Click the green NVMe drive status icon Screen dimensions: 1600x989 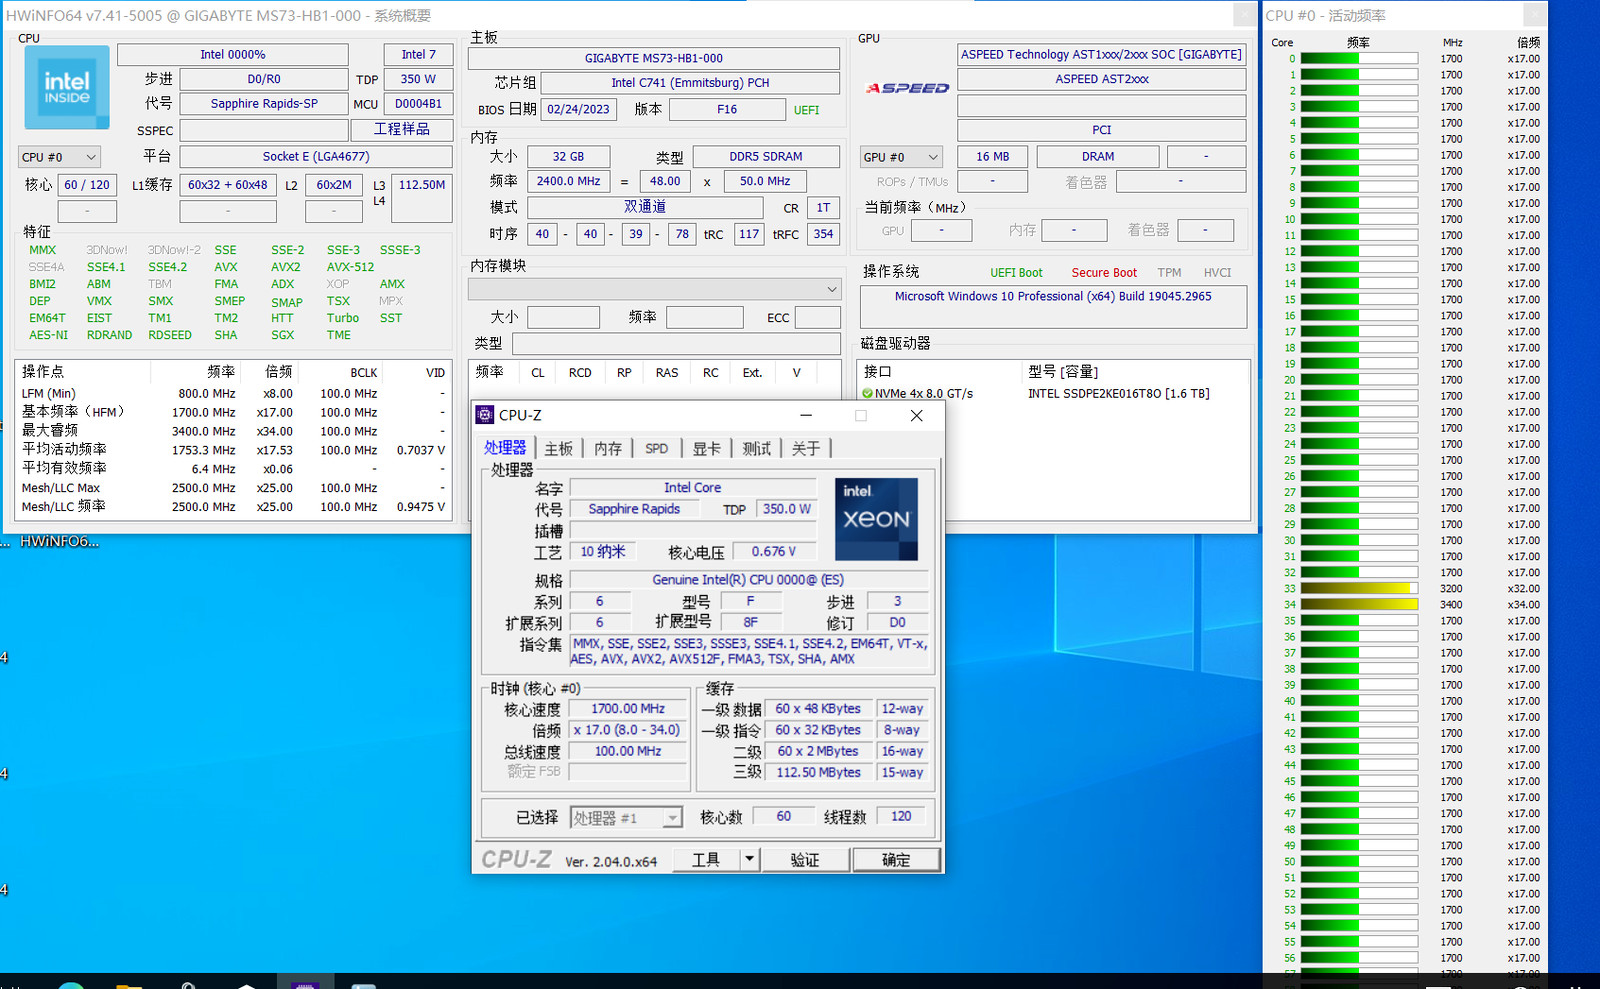(x=867, y=394)
